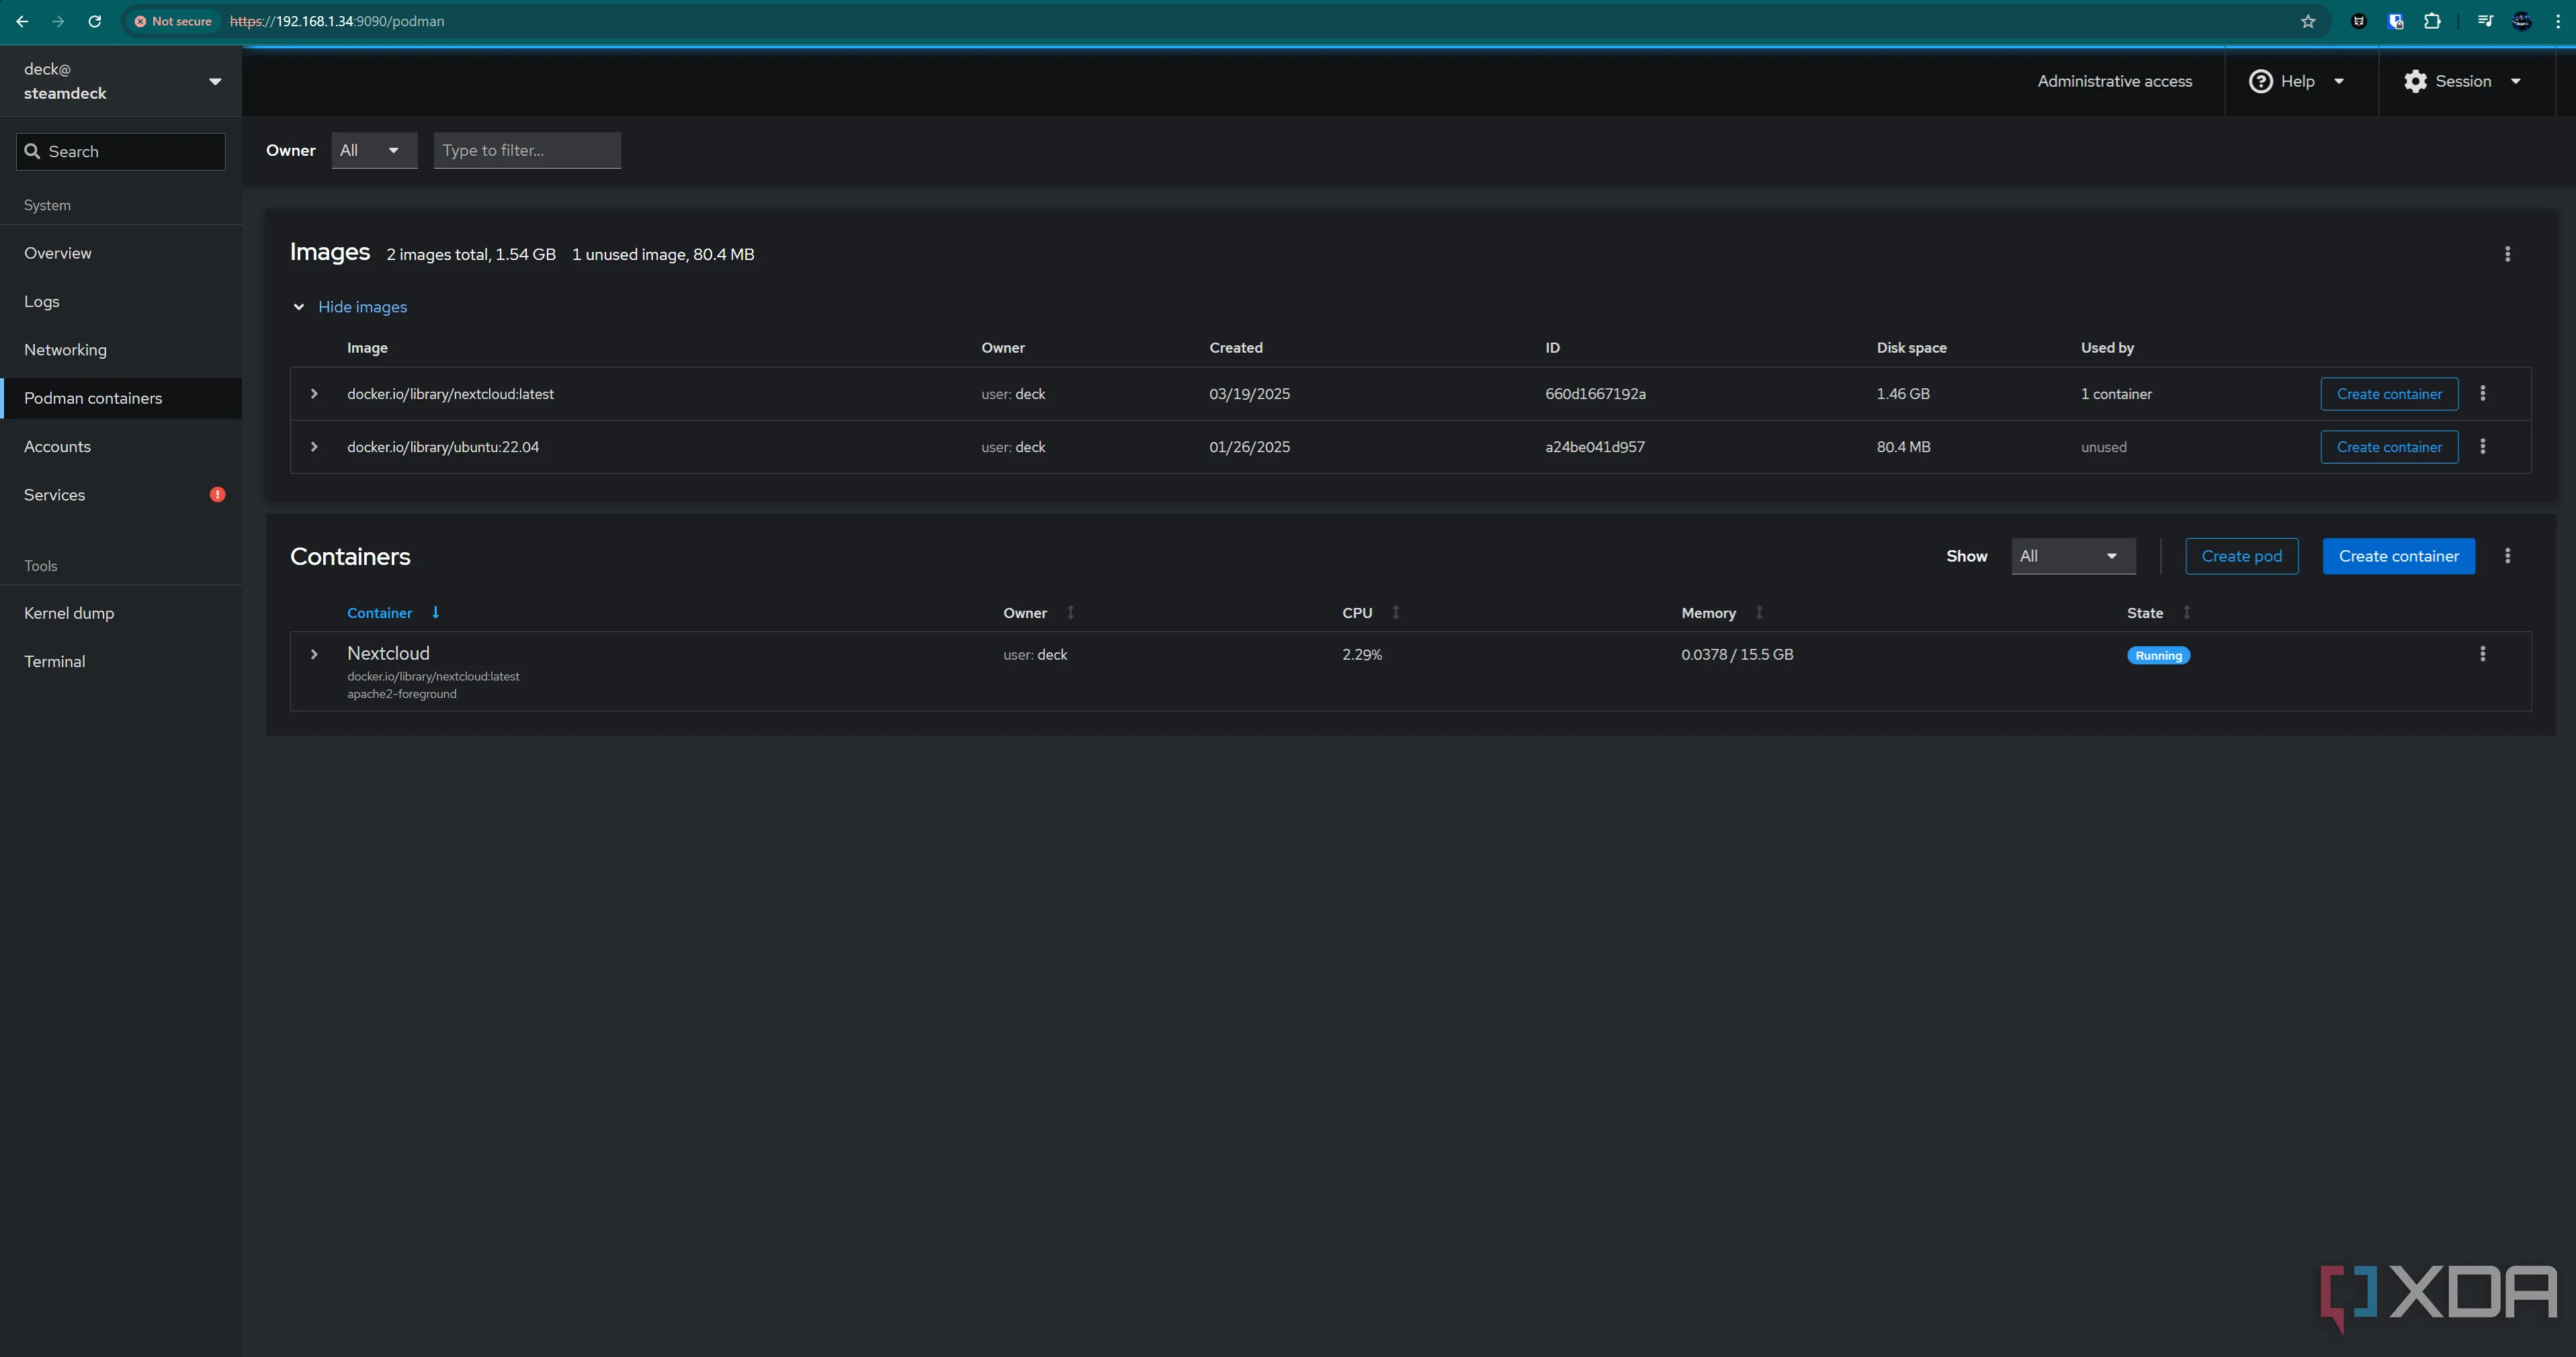
Task: Click Administrative access in the header
Action: point(2114,81)
